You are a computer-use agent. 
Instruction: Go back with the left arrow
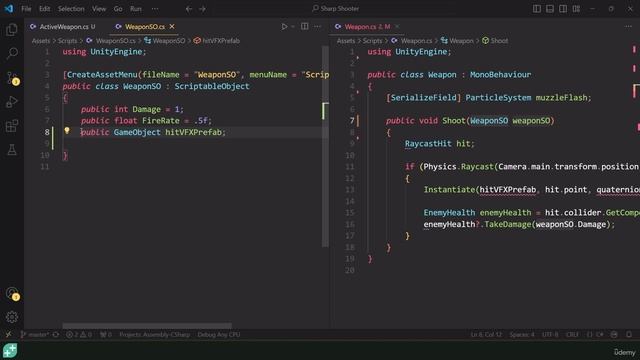(x=189, y=9)
